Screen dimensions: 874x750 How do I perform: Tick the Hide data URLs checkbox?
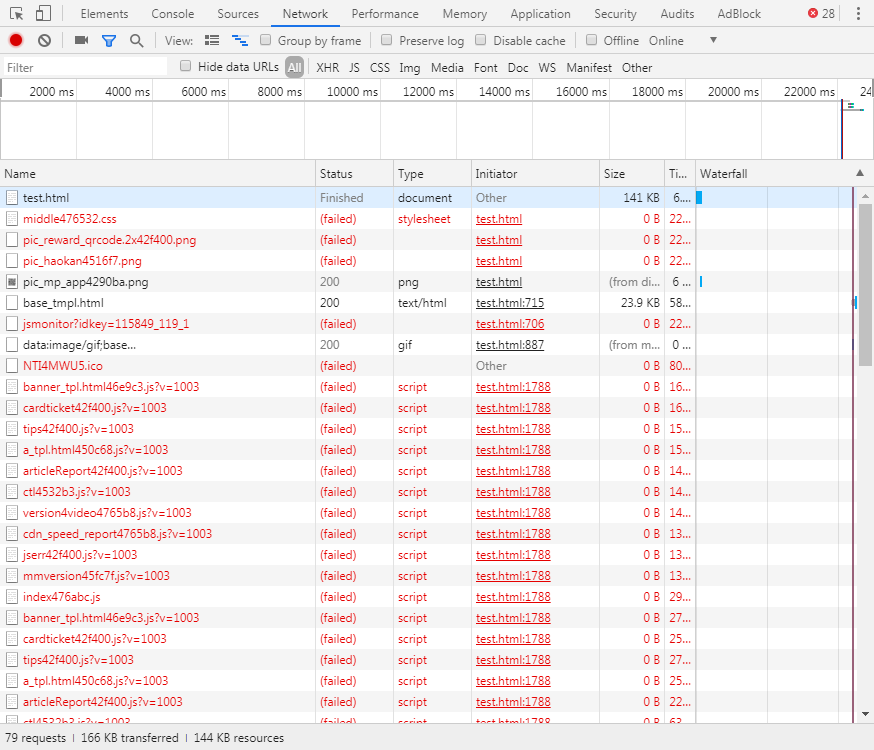point(186,67)
